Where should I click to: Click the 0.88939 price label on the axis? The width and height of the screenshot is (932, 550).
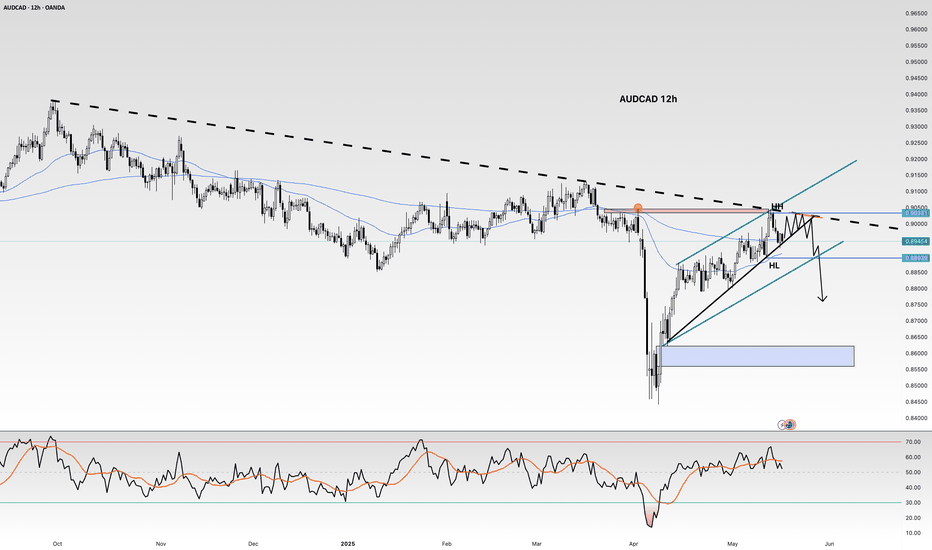(x=916, y=258)
